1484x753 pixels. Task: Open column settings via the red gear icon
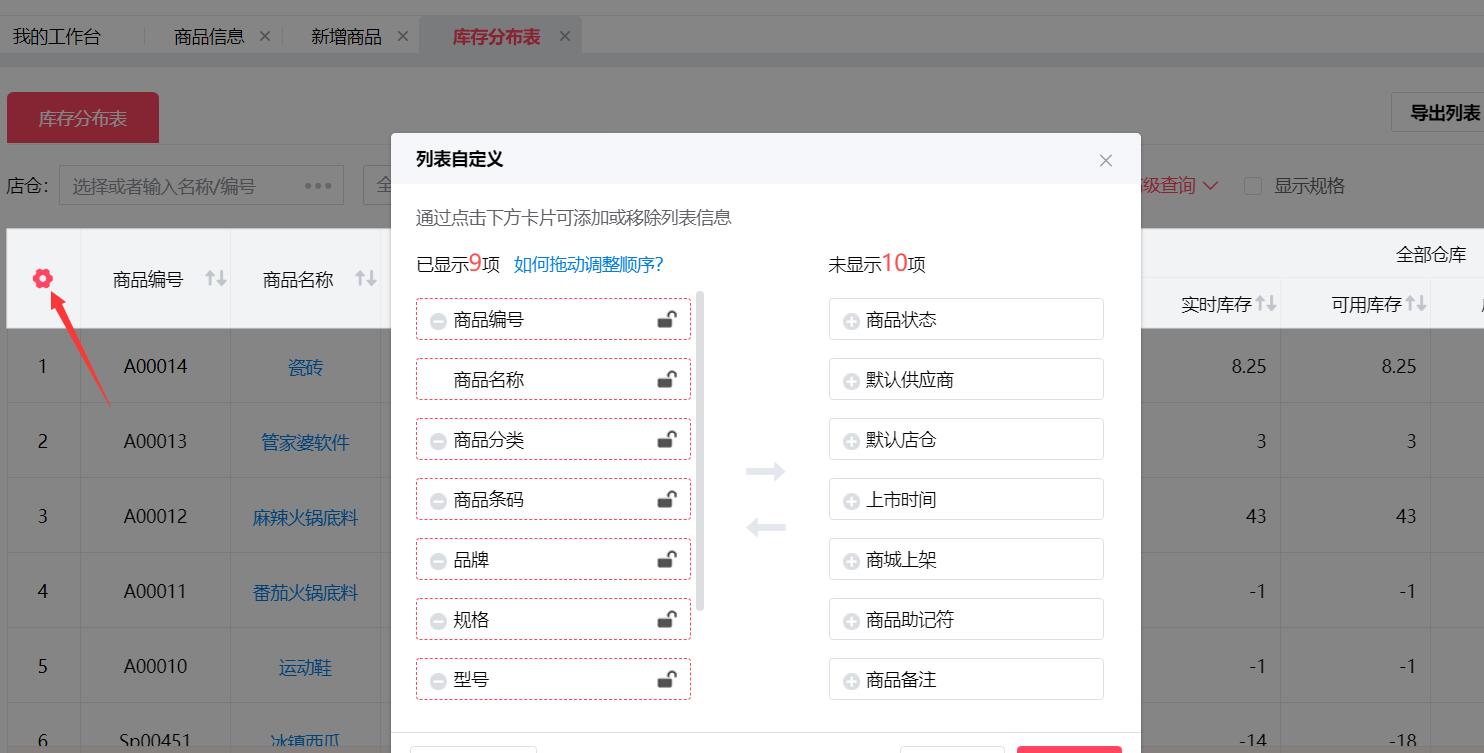[42, 279]
